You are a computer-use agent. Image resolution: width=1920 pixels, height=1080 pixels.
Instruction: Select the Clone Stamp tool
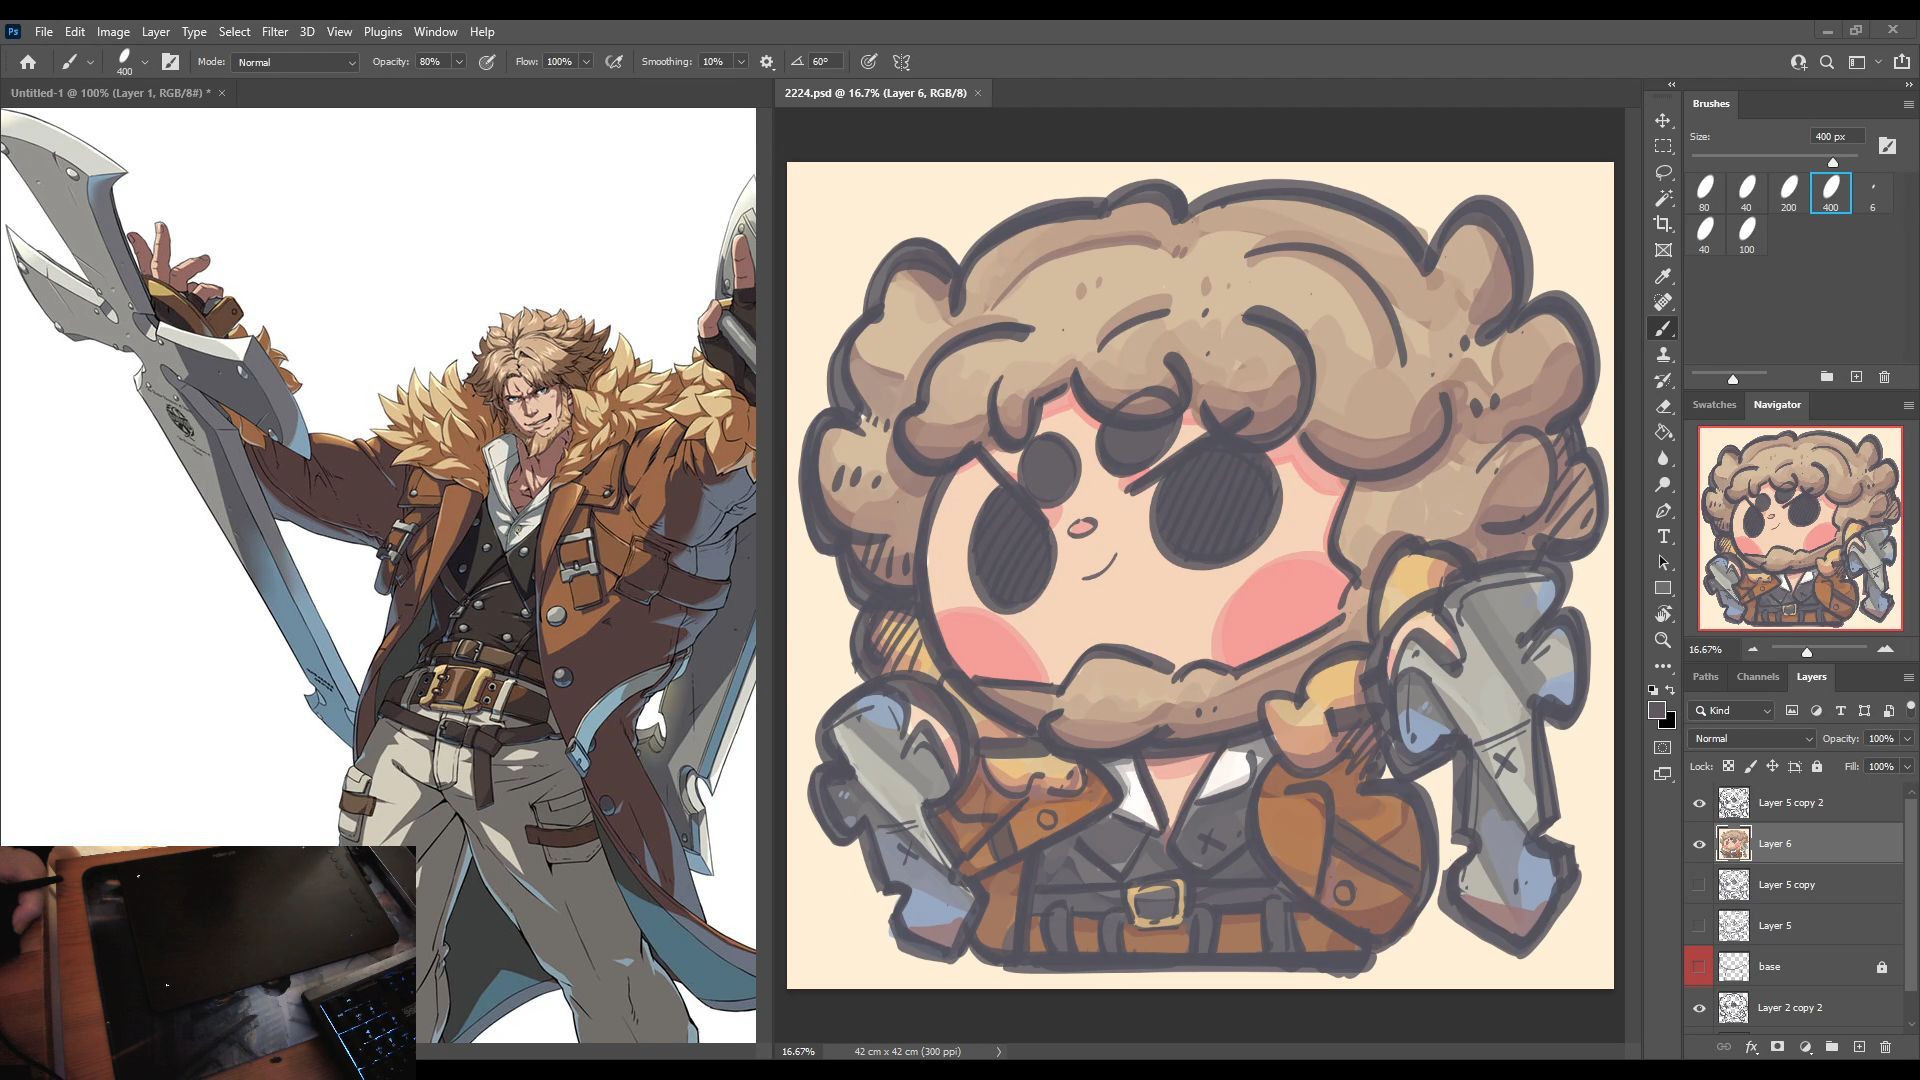[x=1663, y=354]
